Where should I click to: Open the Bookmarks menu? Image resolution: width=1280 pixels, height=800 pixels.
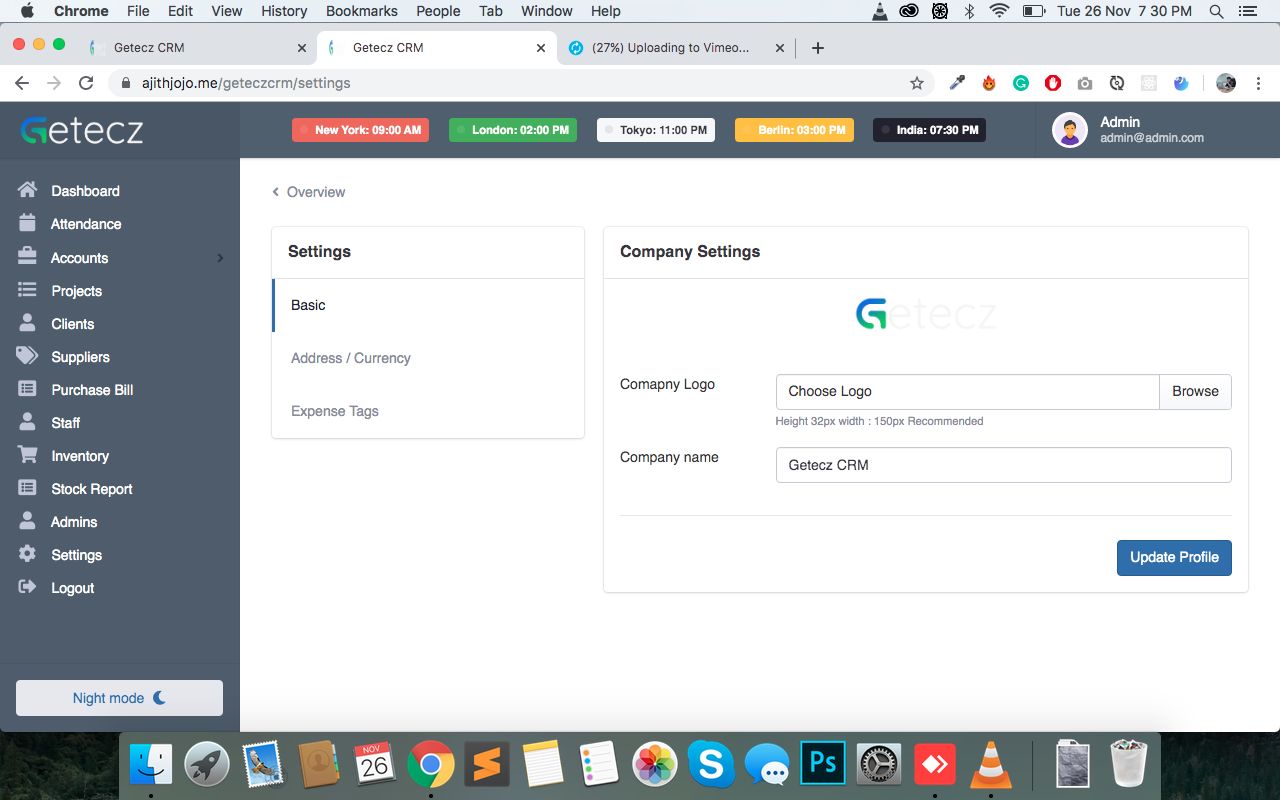pyautogui.click(x=362, y=11)
